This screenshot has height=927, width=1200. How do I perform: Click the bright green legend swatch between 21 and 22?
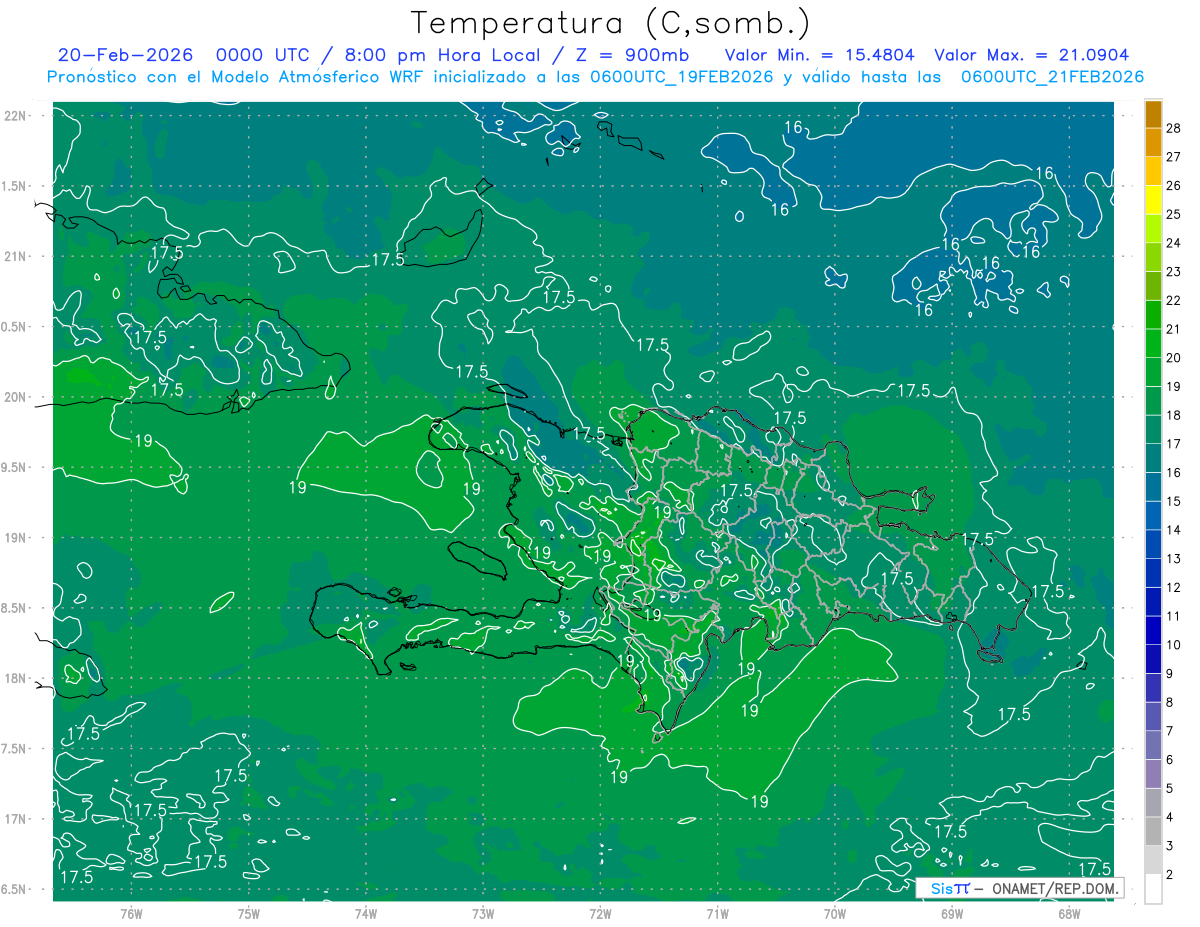pyautogui.click(x=1153, y=315)
